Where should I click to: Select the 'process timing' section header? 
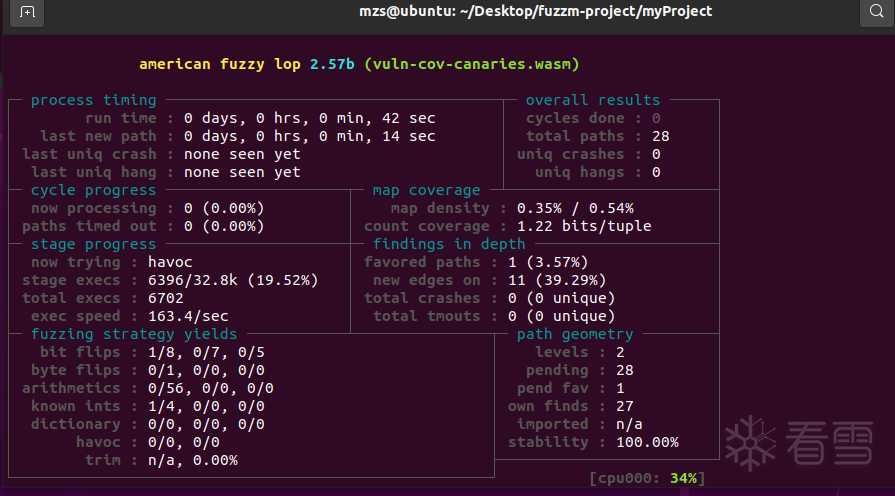point(94,100)
